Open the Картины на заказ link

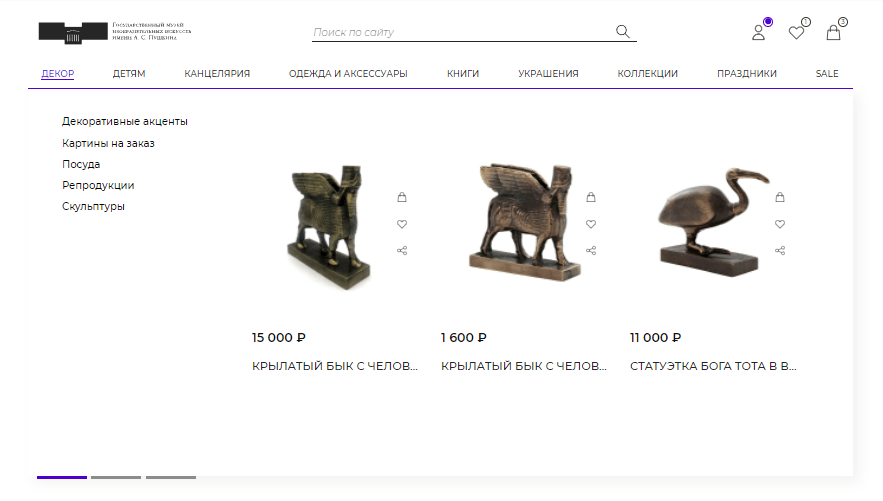(x=108, y=144)
